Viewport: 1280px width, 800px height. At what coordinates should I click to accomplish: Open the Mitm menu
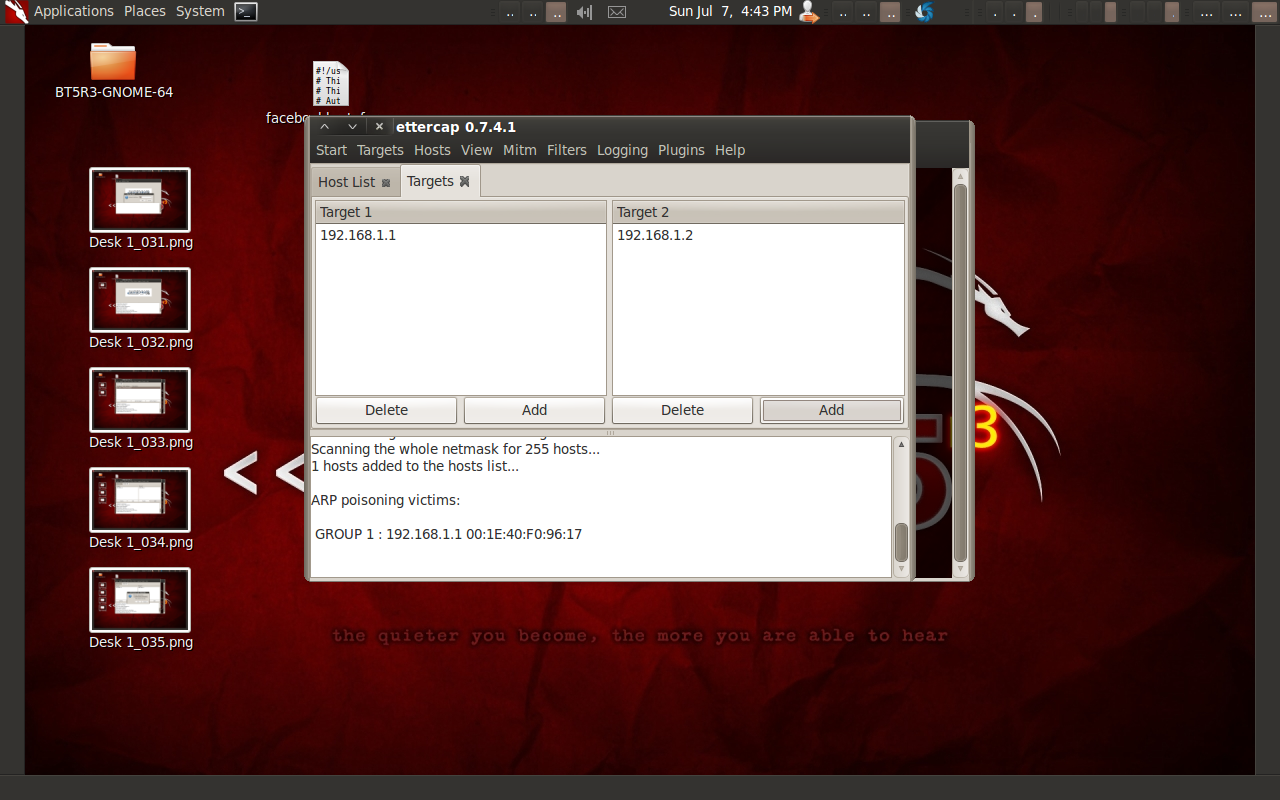coord(520,150)
